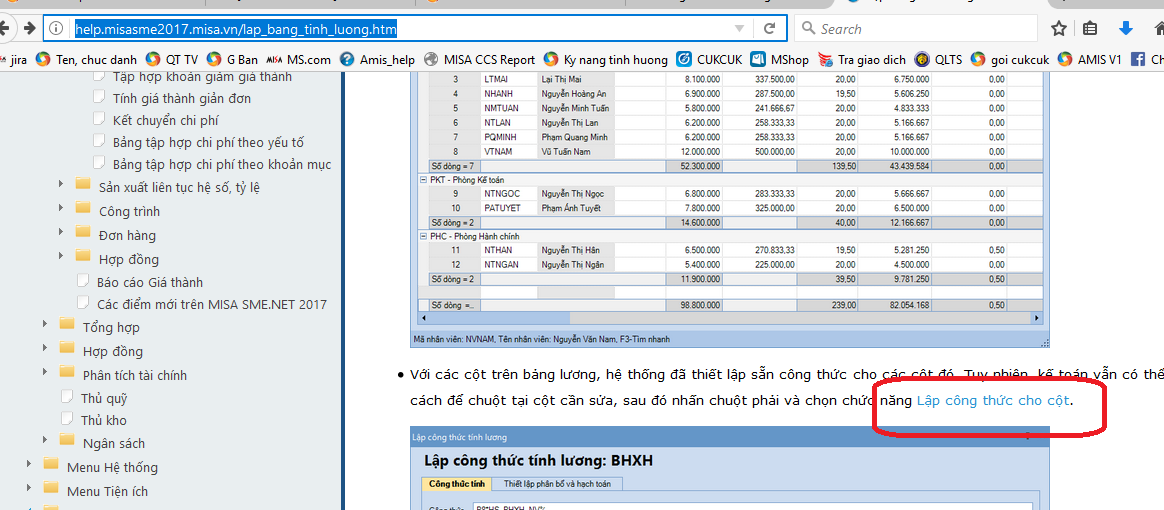Open Bảng tập hợp chi phí theo yếu tố

click(208, 143)
